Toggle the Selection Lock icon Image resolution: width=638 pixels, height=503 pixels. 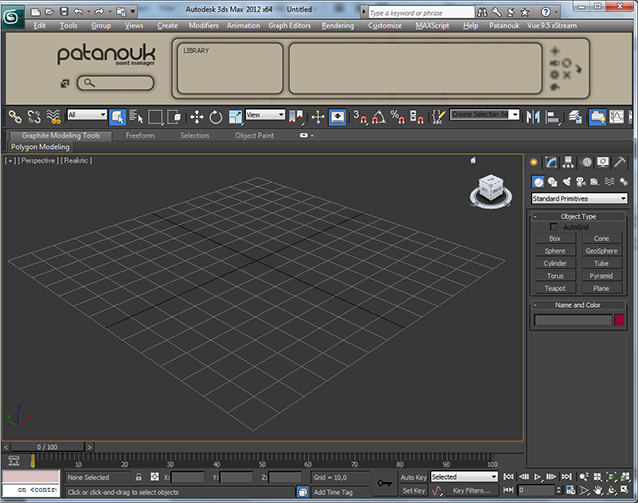click(139, 477)
